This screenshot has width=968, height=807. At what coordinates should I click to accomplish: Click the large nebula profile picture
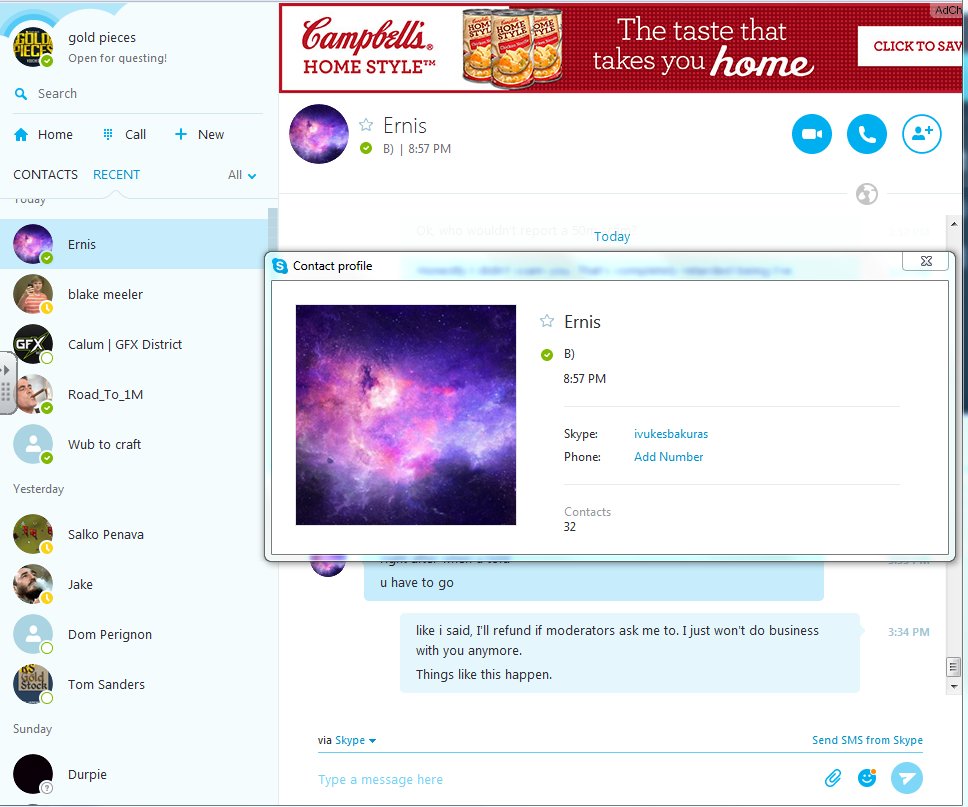[x=406, y=415]
